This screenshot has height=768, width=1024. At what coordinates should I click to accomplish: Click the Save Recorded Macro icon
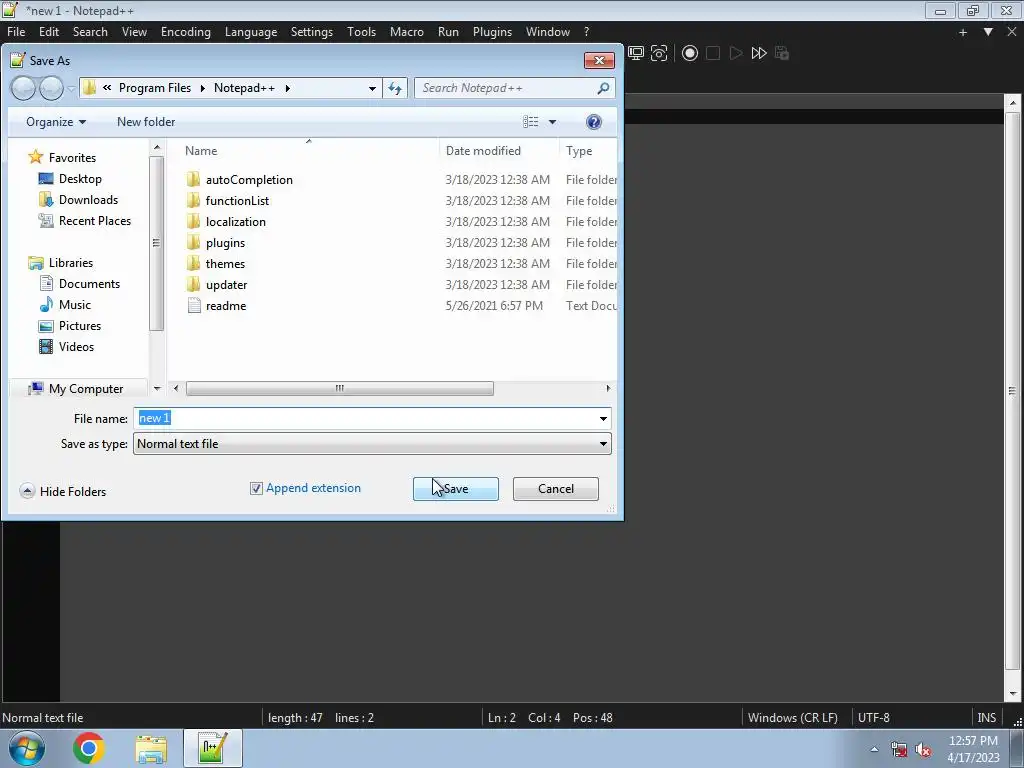(x=782, y=53)
